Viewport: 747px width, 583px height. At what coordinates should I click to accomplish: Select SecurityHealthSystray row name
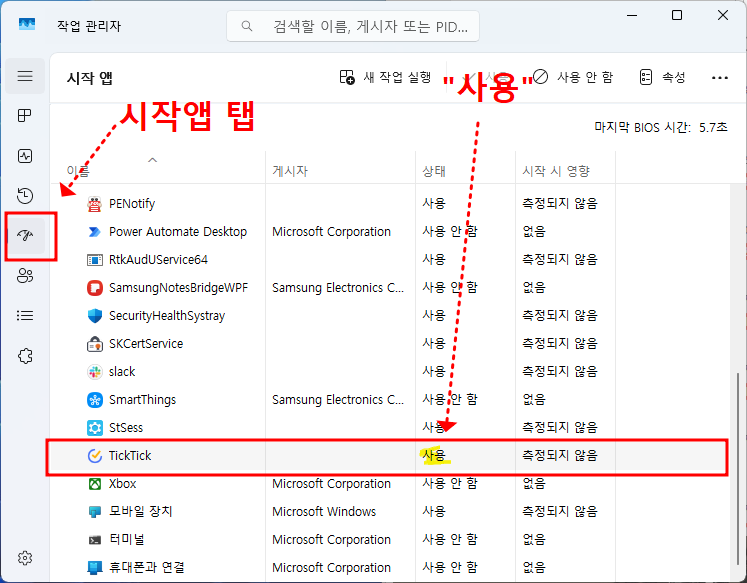coord(167,316)
